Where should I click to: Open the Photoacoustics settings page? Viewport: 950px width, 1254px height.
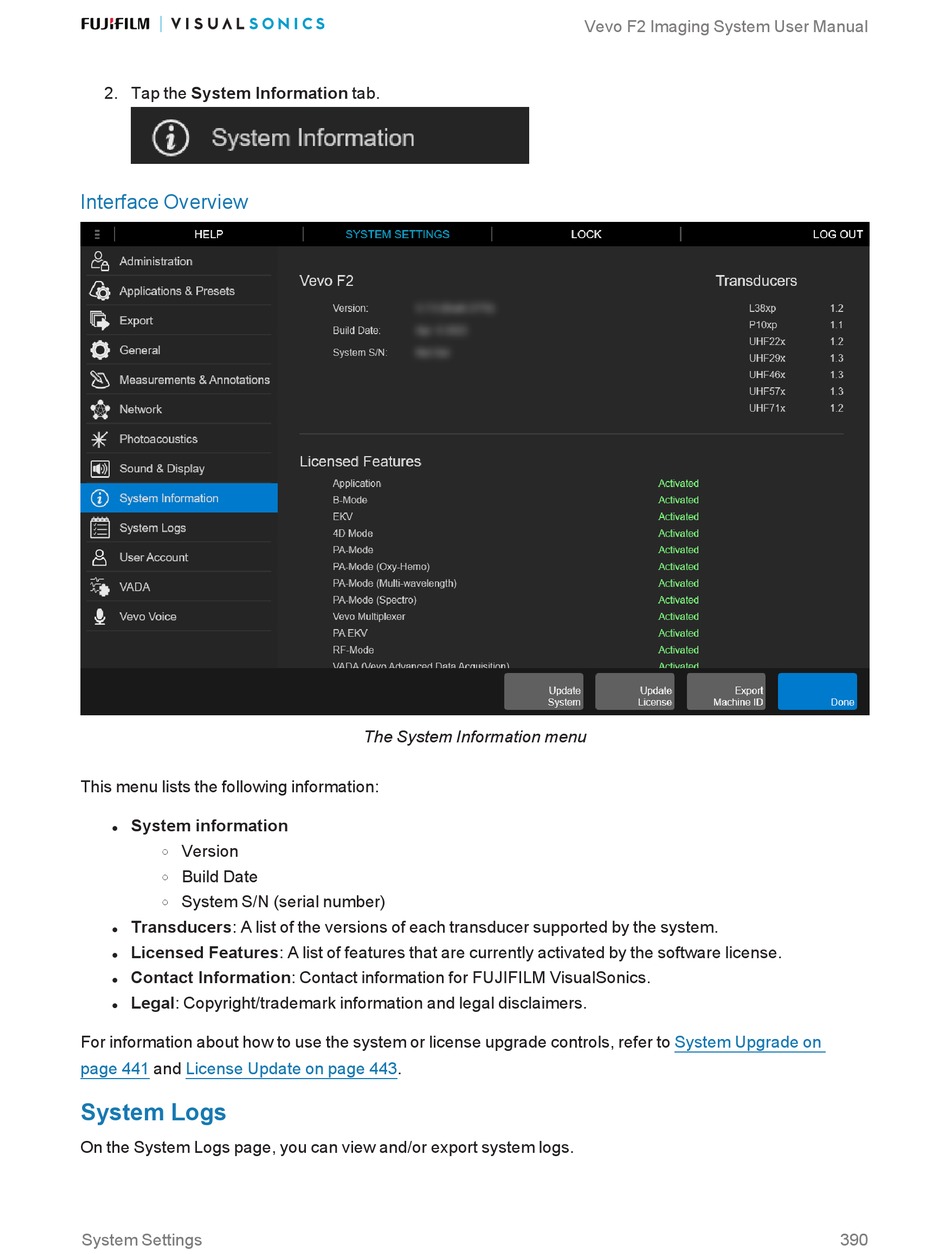179,439
